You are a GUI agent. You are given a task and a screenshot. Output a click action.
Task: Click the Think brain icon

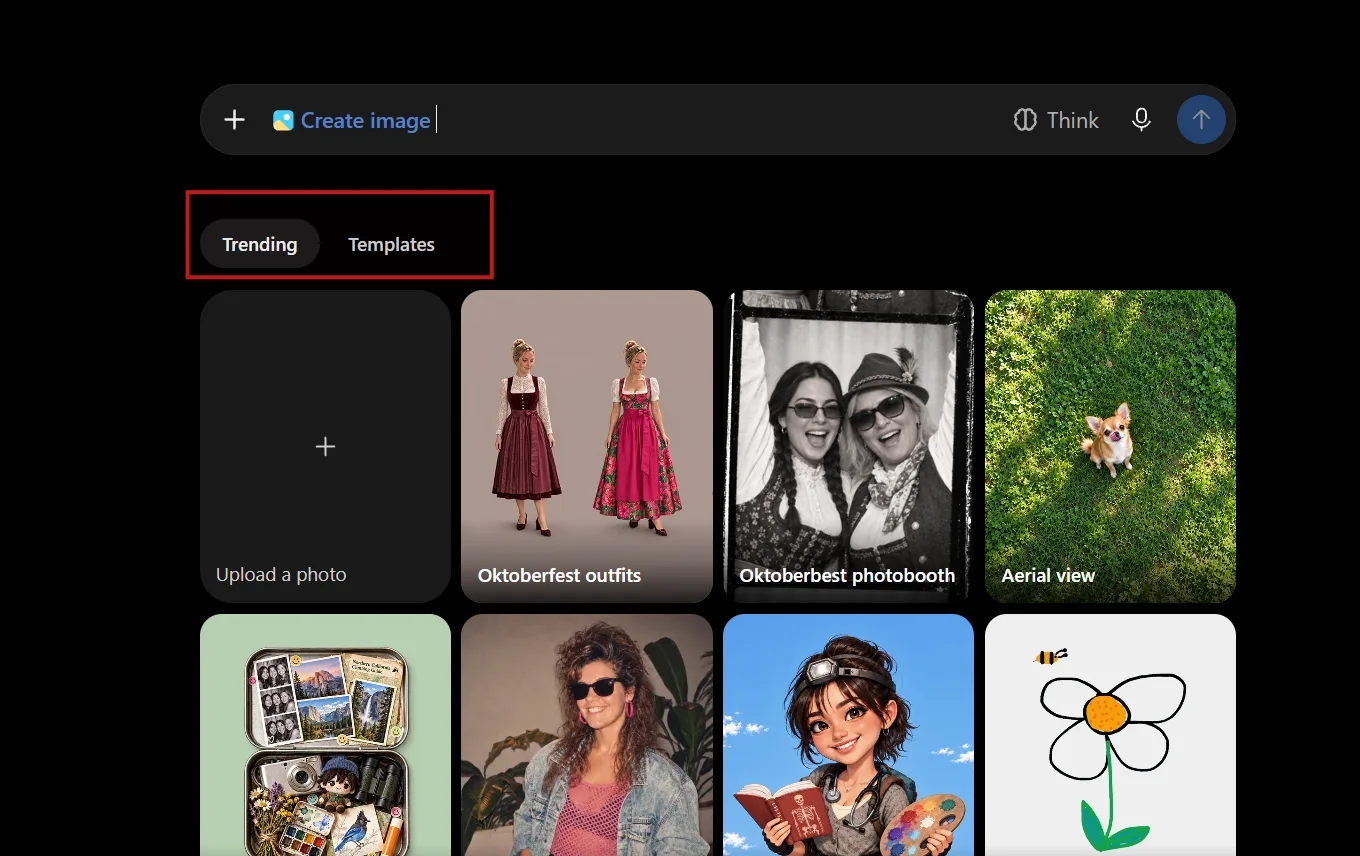tap(1025, 120)
